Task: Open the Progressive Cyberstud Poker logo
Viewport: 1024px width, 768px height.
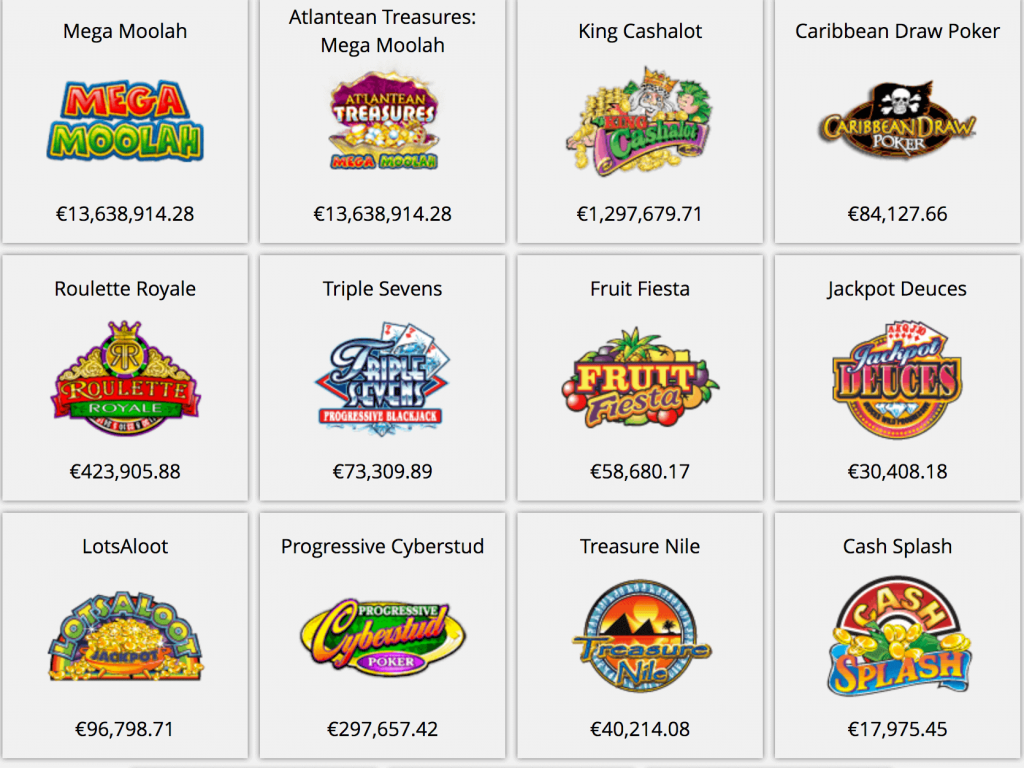Action: coord(383,636)
